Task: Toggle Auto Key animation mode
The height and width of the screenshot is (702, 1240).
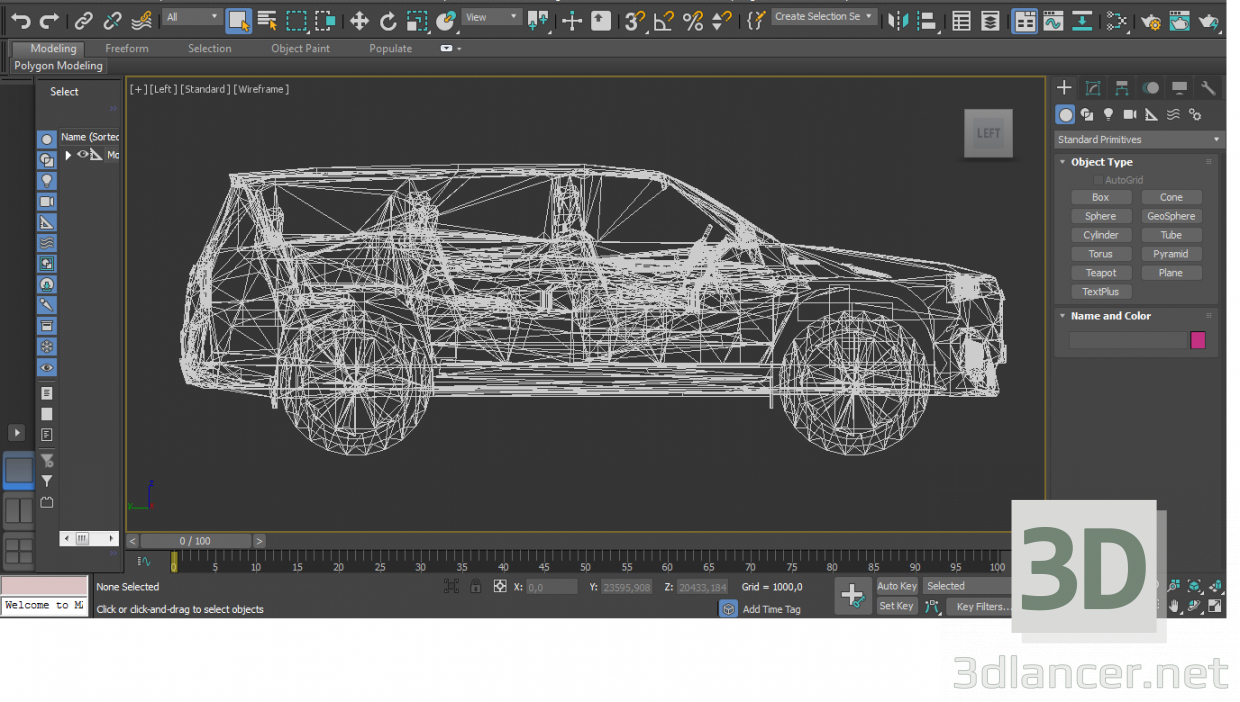Action: (896, 586)
